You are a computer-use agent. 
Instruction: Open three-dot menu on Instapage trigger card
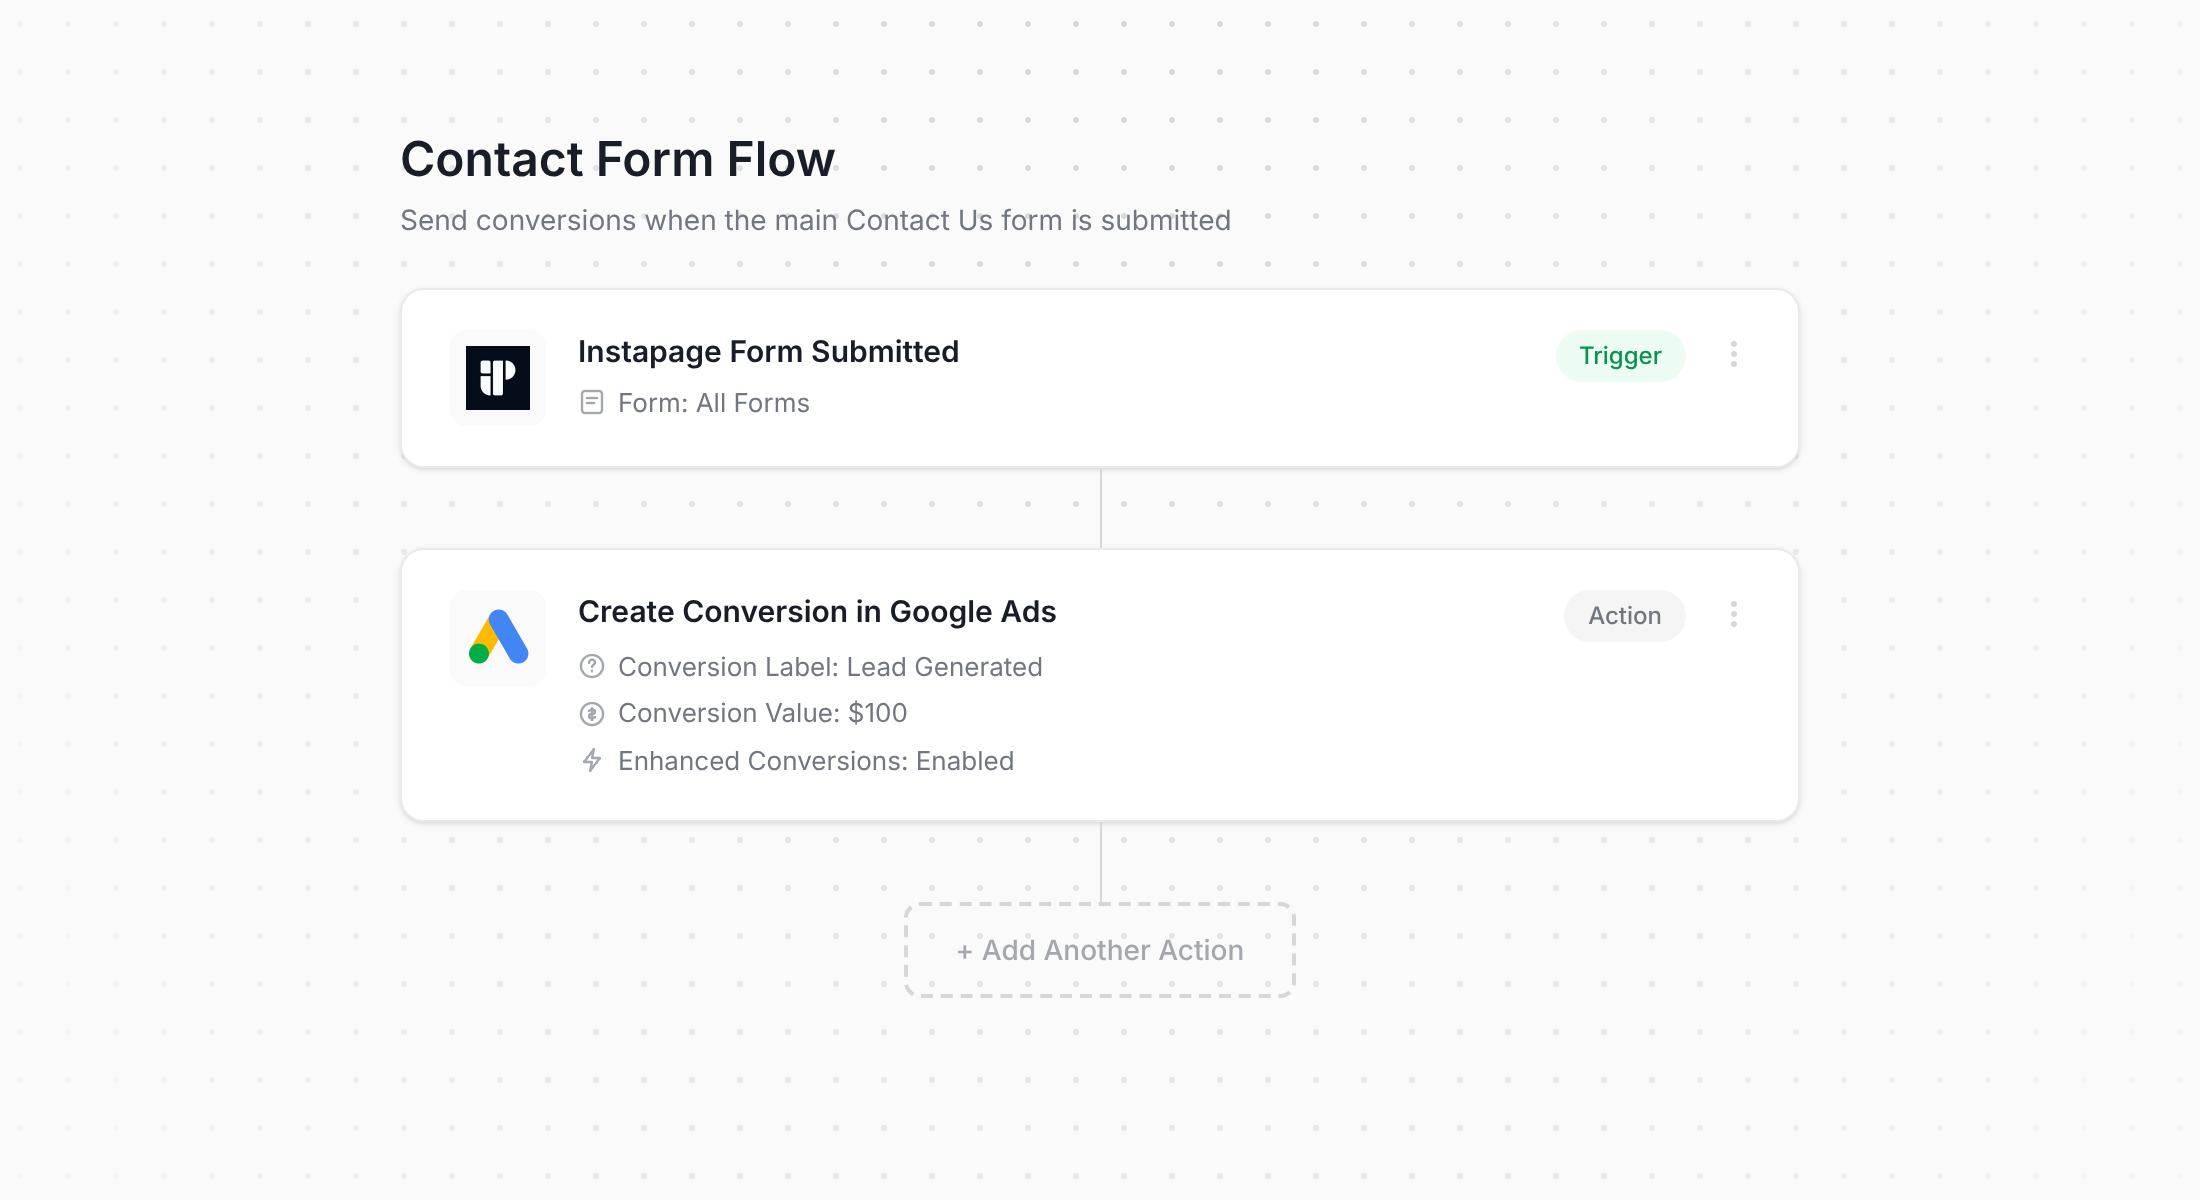[x=1734, y=354]
